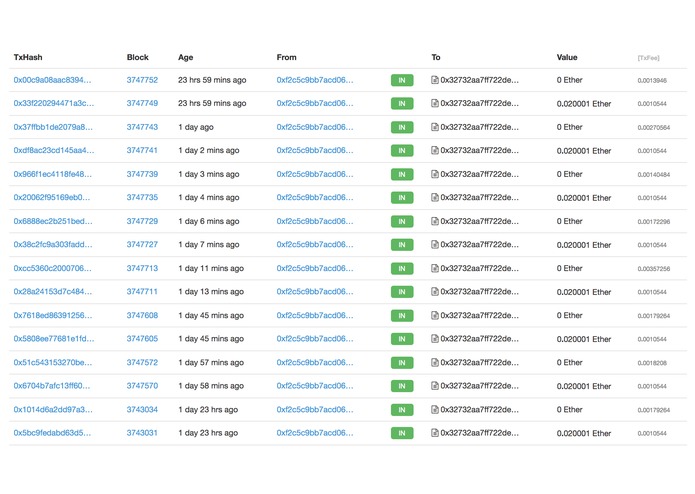Click contract icon in block 3743034 row
The height and width of the screenshot is (494, 695).
tap(435, 410)
